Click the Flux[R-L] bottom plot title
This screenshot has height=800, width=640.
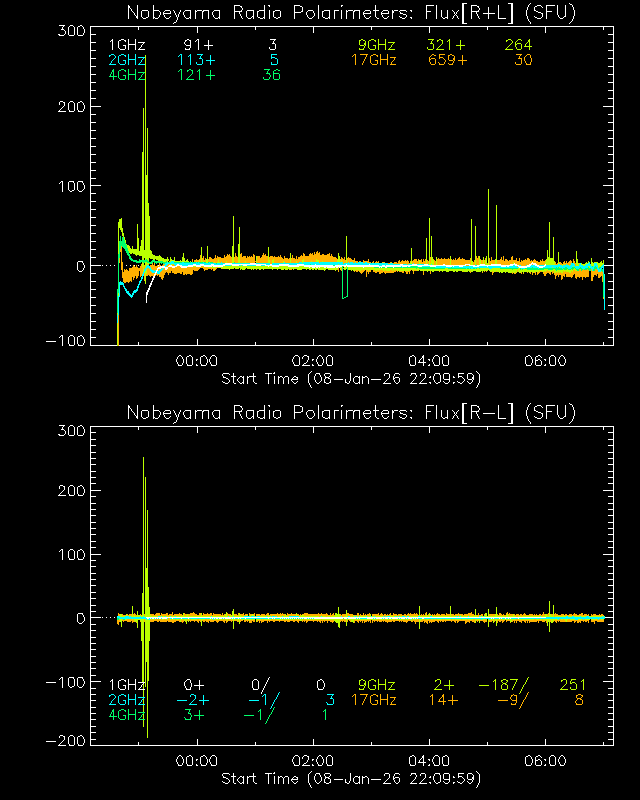click(351, 413)
